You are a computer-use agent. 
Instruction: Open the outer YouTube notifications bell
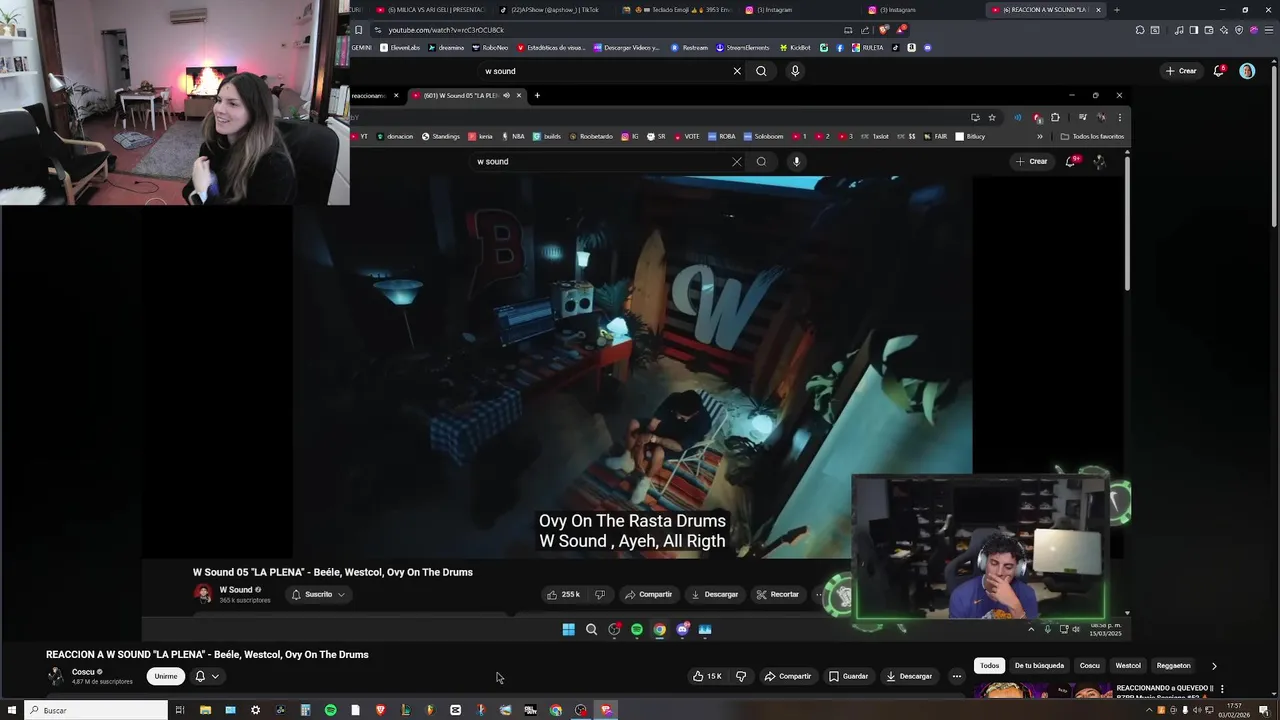click(1219, 71)
